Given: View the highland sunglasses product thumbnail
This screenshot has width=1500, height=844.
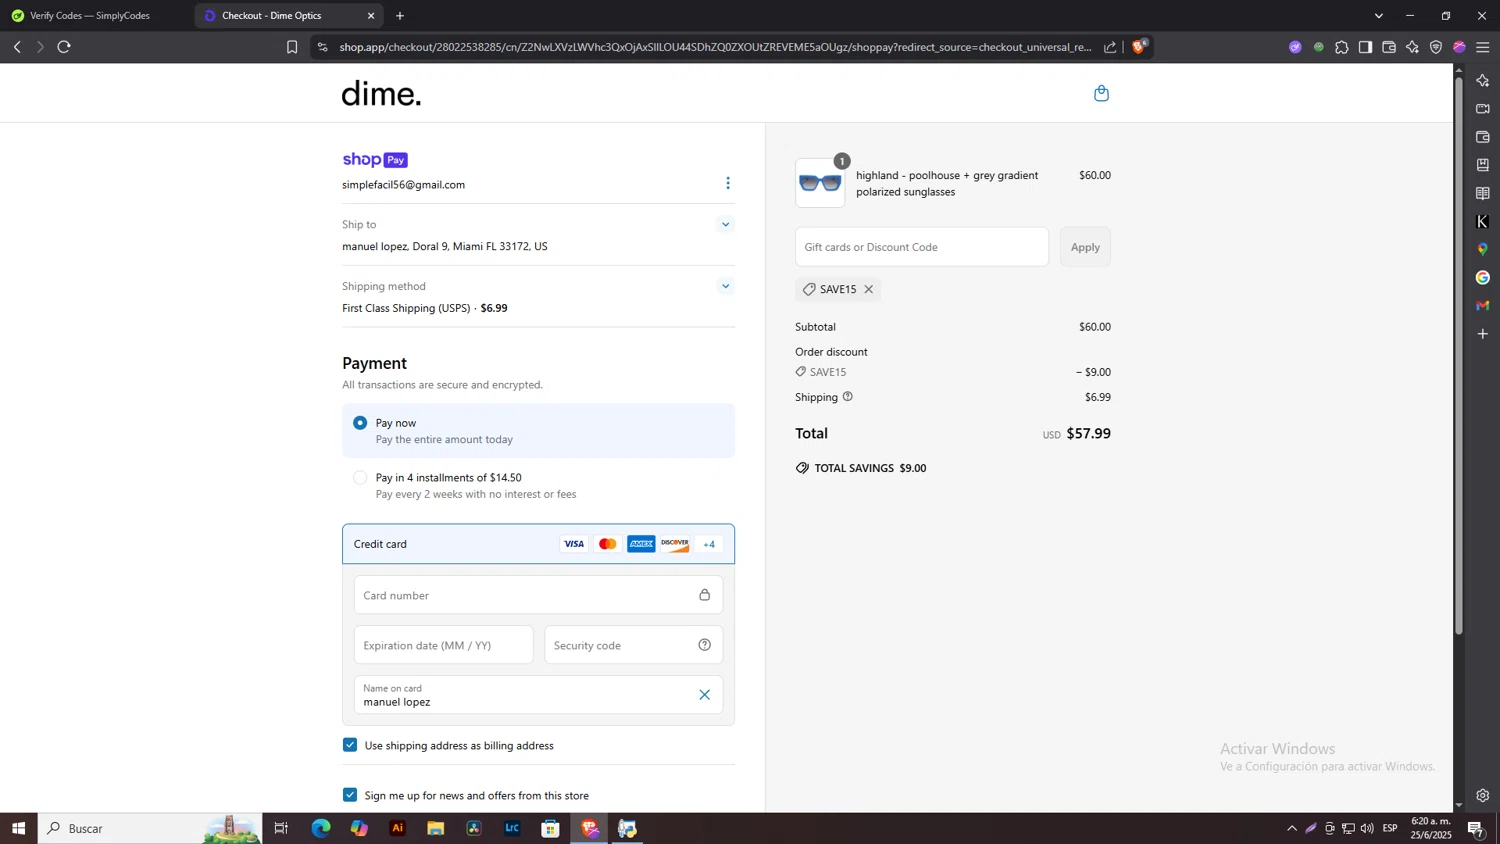Looking at the screenshot, I should click(820, 183).
